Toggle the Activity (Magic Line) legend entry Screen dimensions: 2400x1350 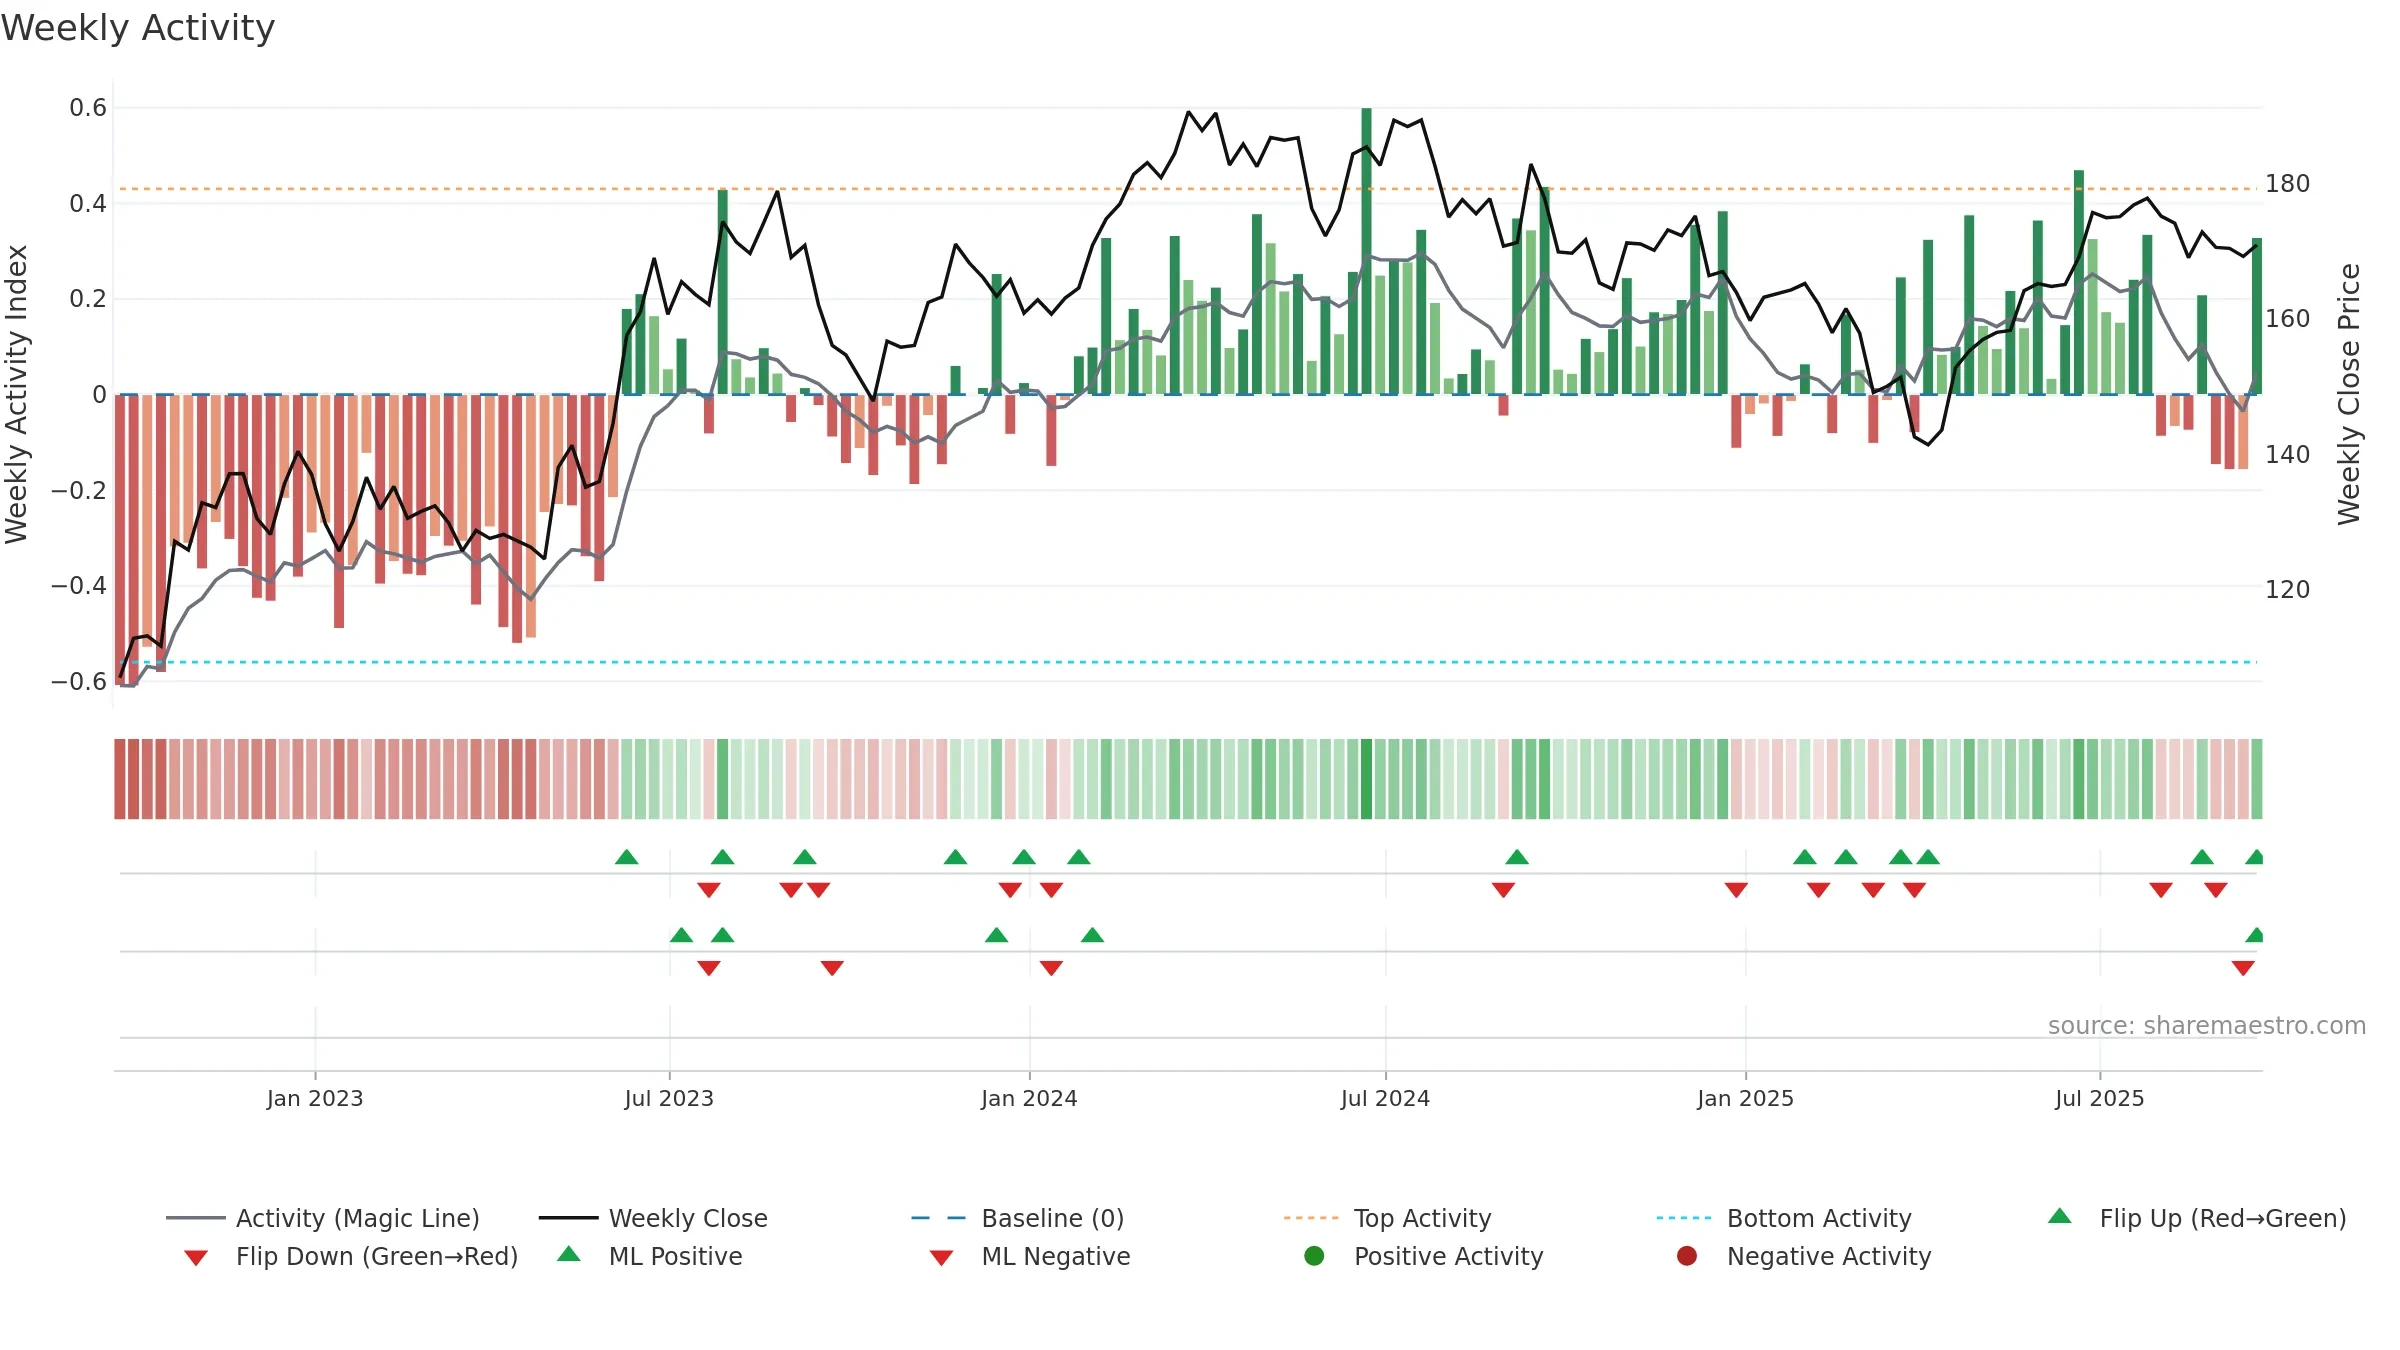(x=323, y=1218)
